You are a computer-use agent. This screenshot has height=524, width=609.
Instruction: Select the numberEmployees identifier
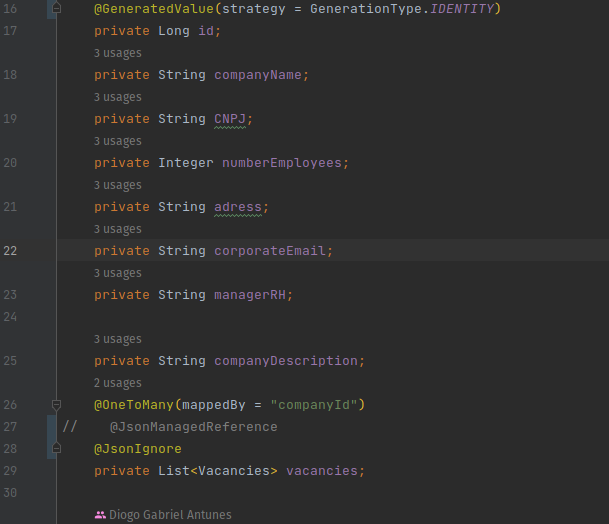coord(282,163)
